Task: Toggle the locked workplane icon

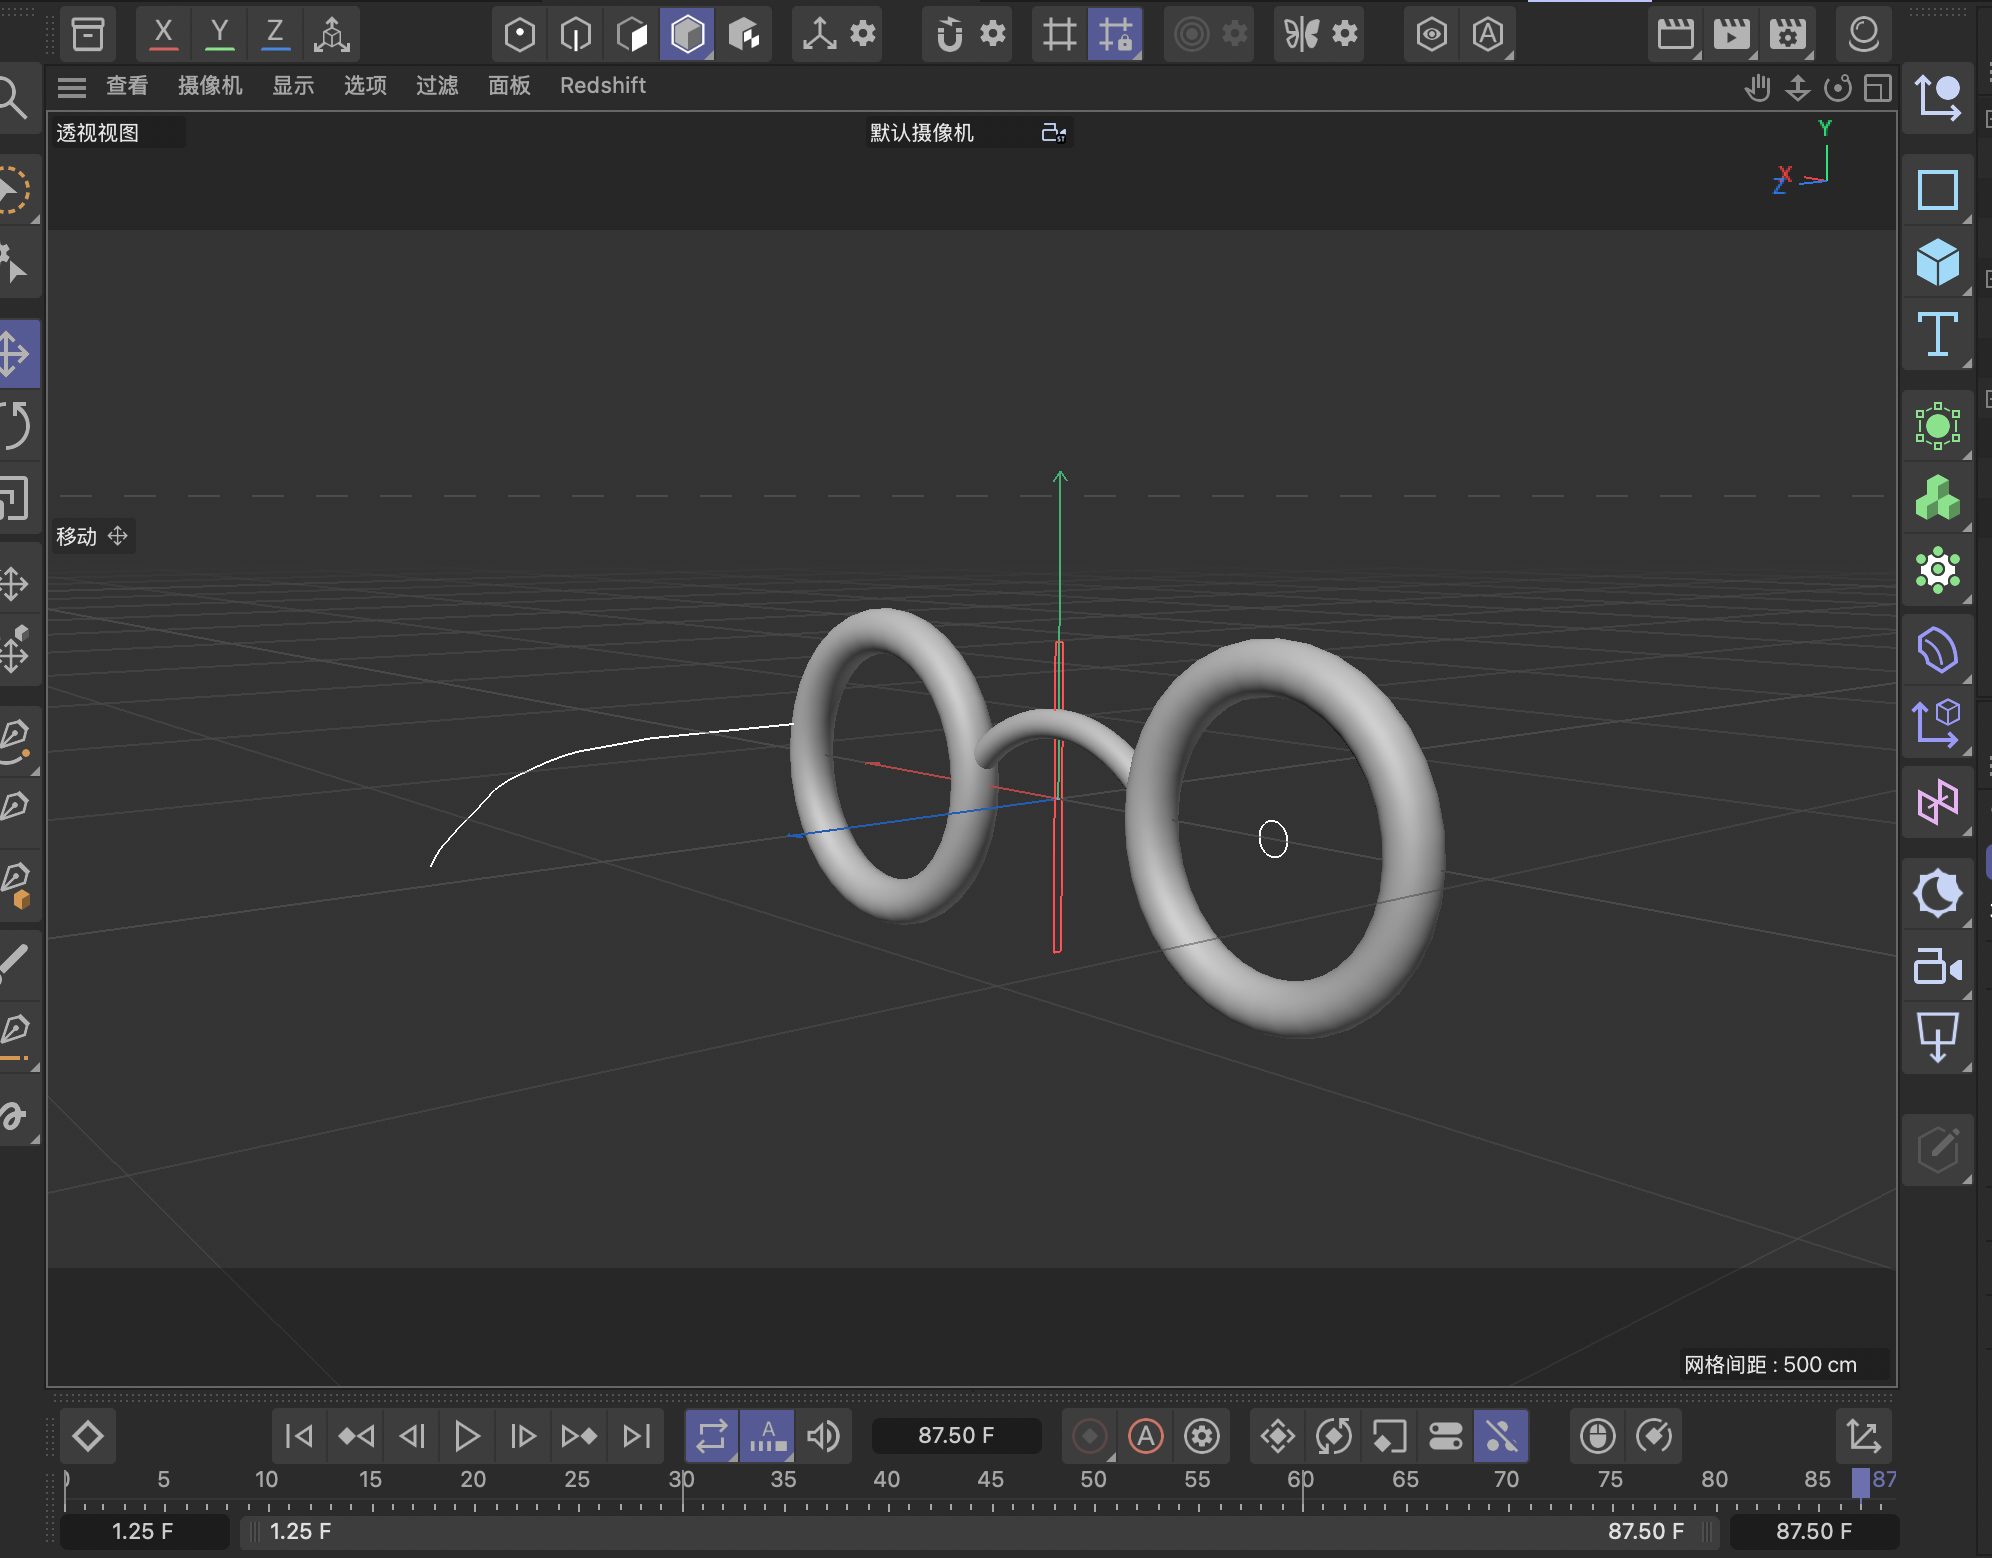Action: 1115,35
